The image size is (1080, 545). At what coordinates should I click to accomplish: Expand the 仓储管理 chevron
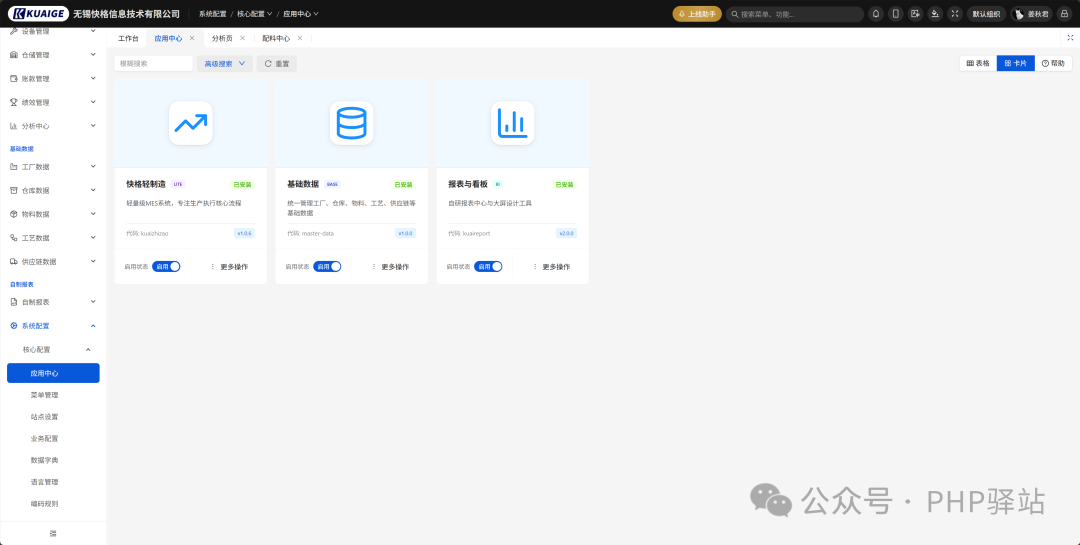(93, 55)
